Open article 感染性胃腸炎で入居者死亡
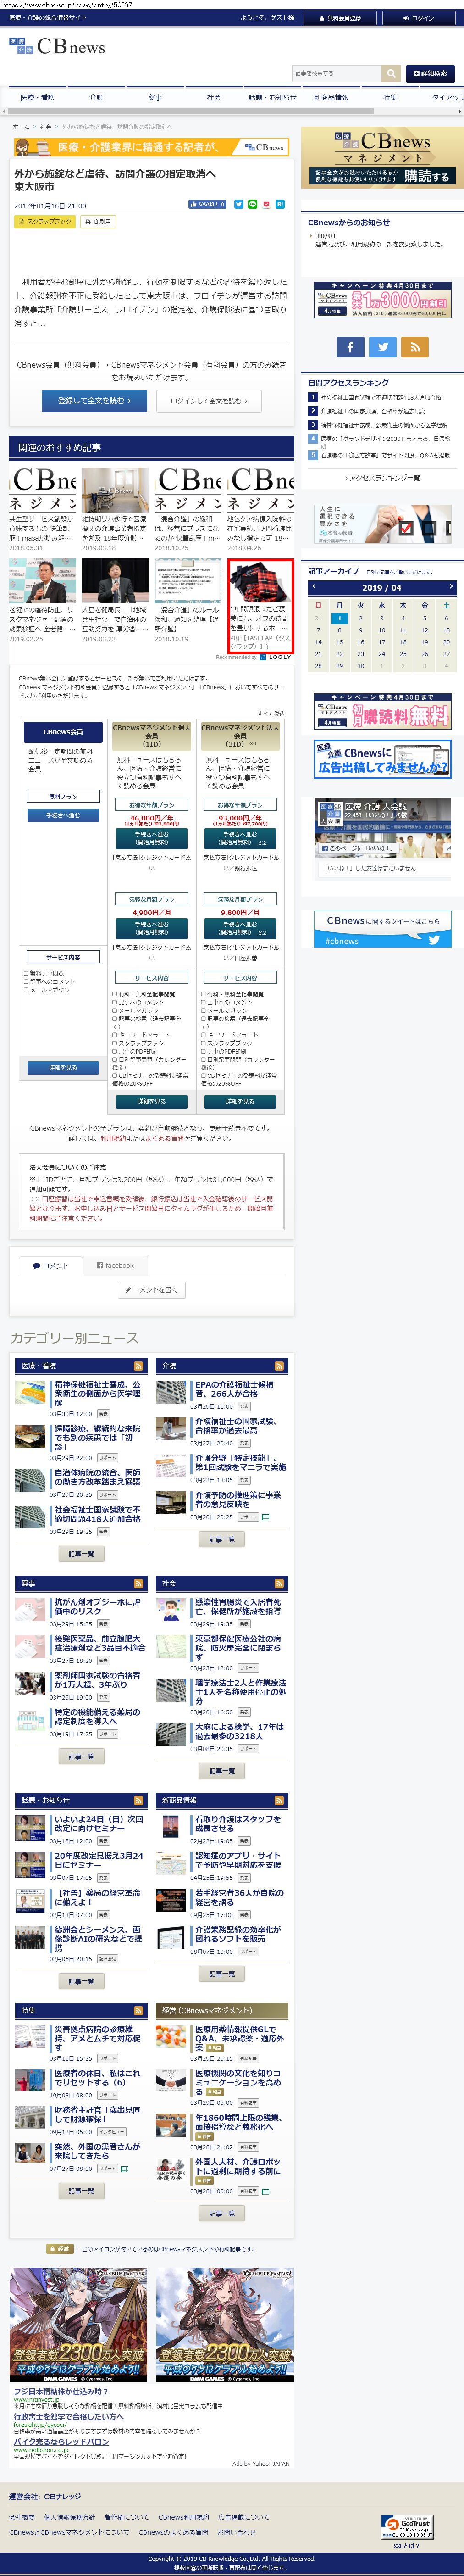 (239, 1606)
